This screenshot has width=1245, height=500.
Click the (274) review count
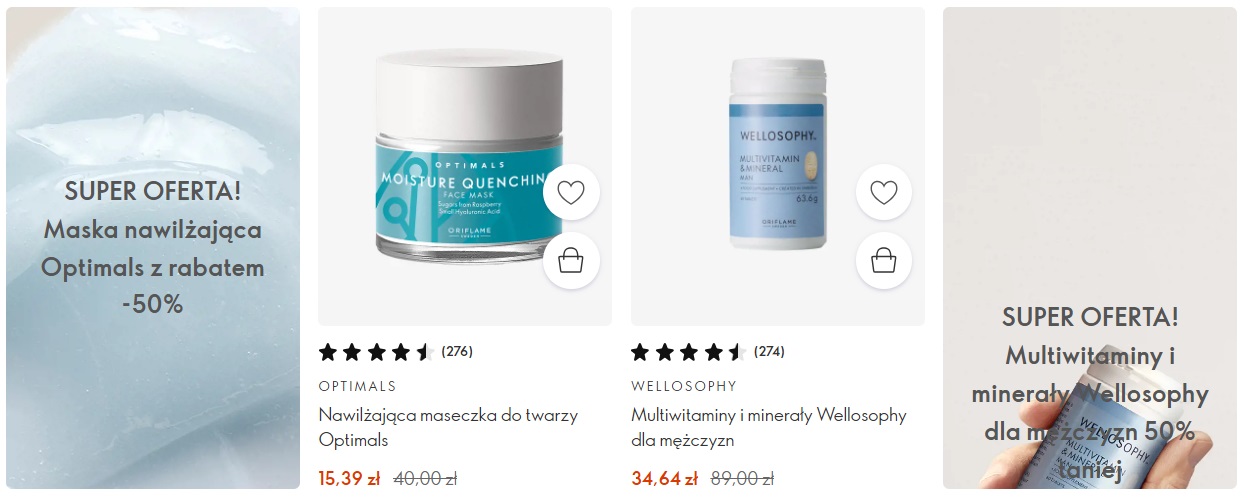[770, 352]
